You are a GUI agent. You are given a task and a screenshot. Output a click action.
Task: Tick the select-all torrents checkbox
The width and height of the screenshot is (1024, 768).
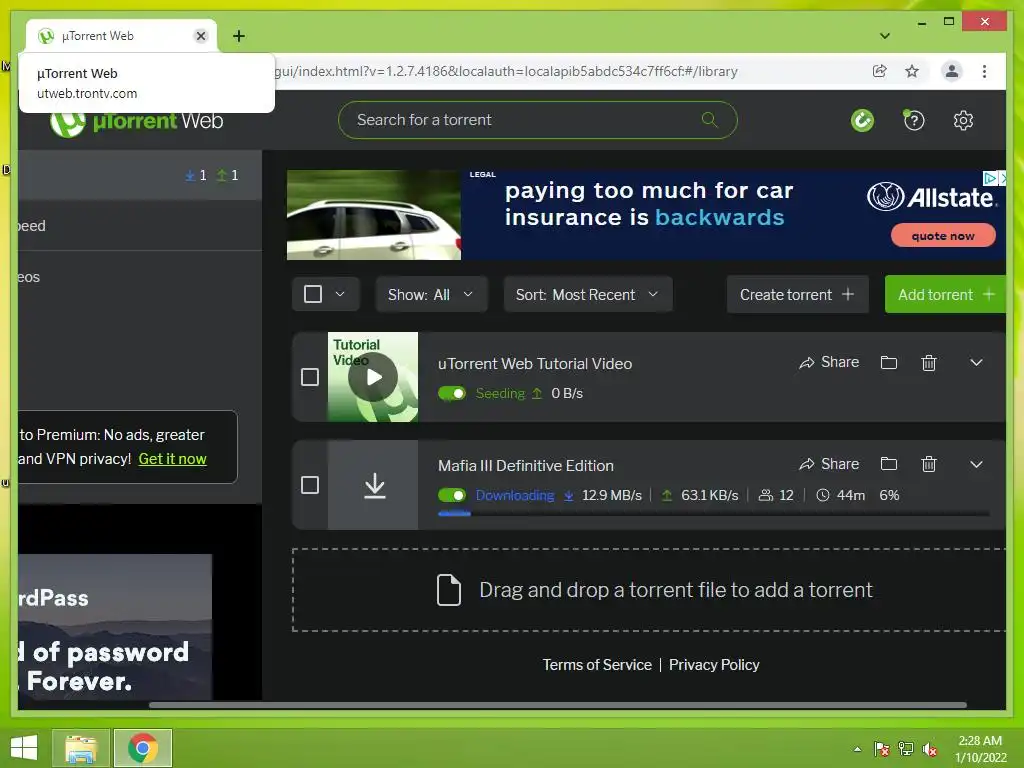pyautogui.click(x=313, y=294)
